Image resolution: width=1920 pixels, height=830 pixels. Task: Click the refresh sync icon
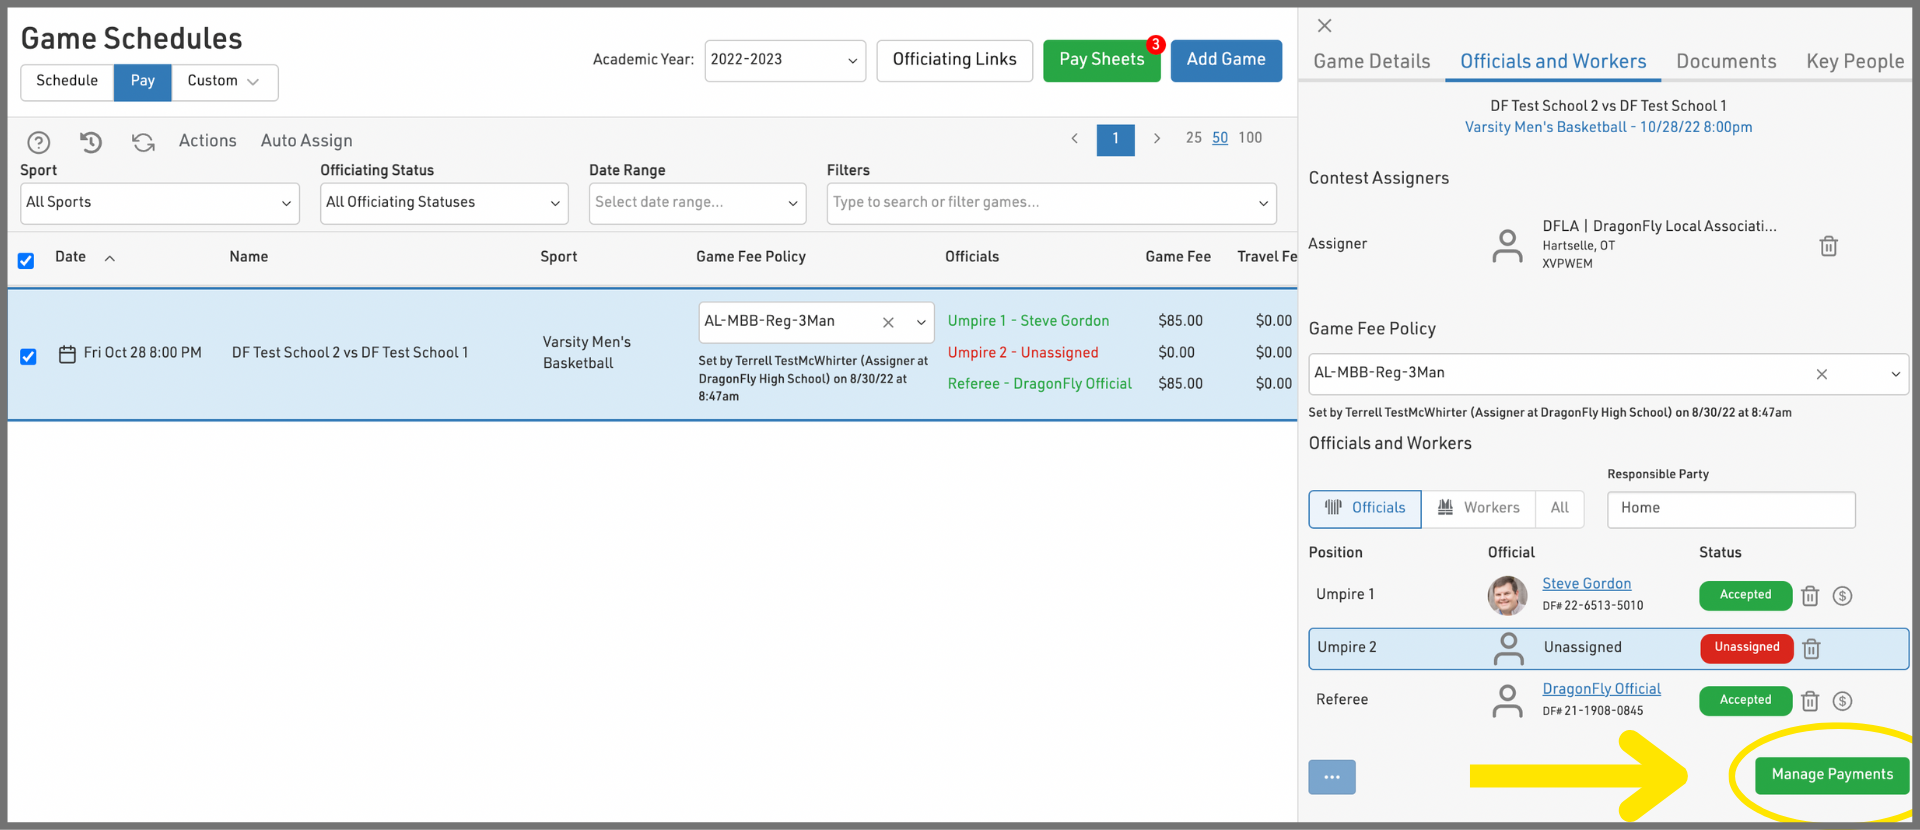[143, 142]
